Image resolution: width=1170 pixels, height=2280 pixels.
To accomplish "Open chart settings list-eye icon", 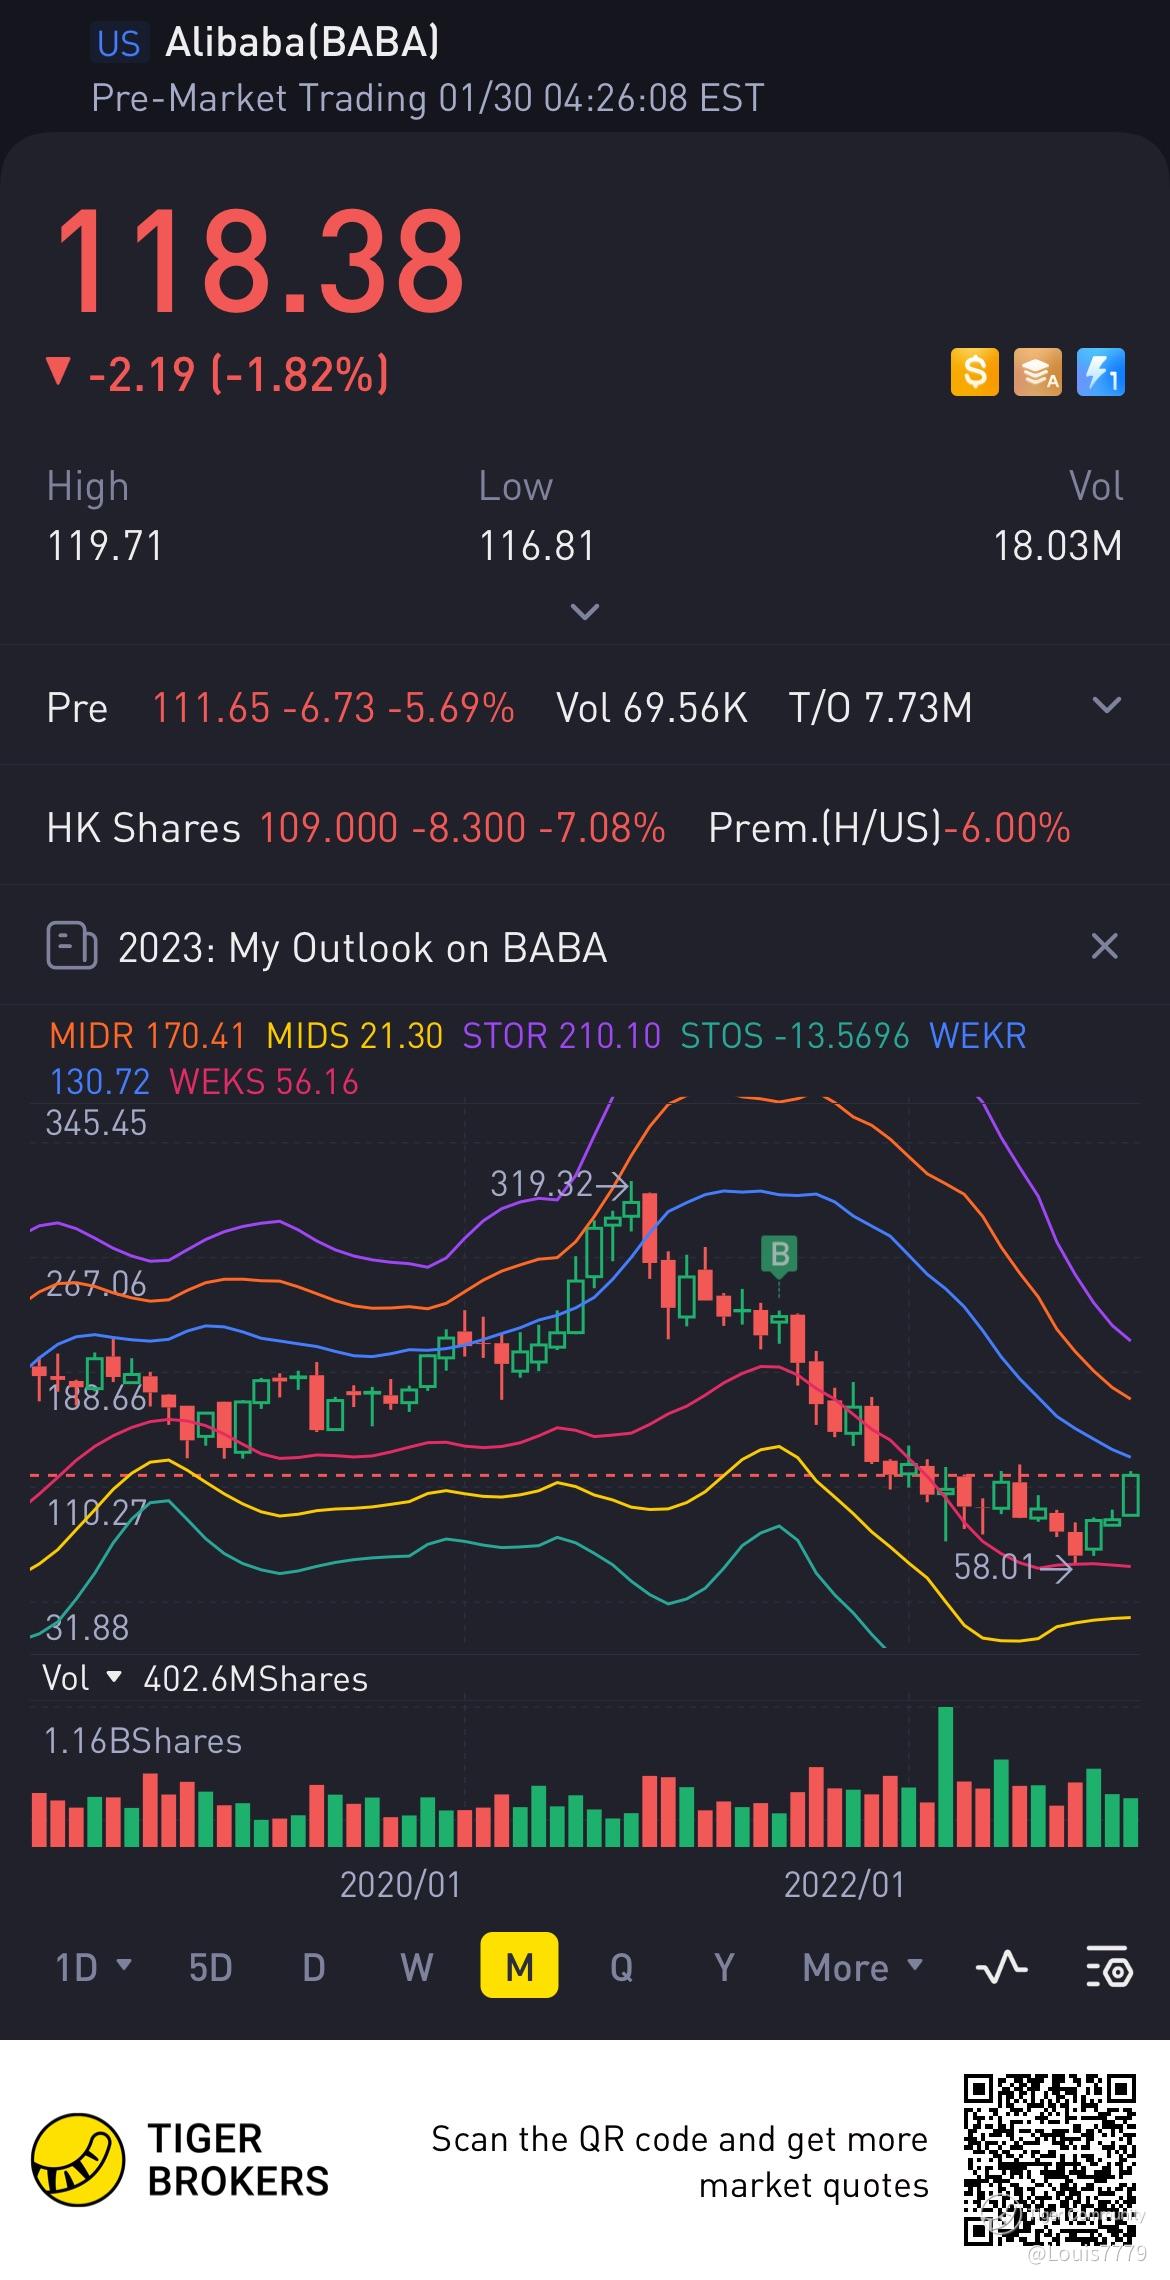I will tap(1108, 1967).
